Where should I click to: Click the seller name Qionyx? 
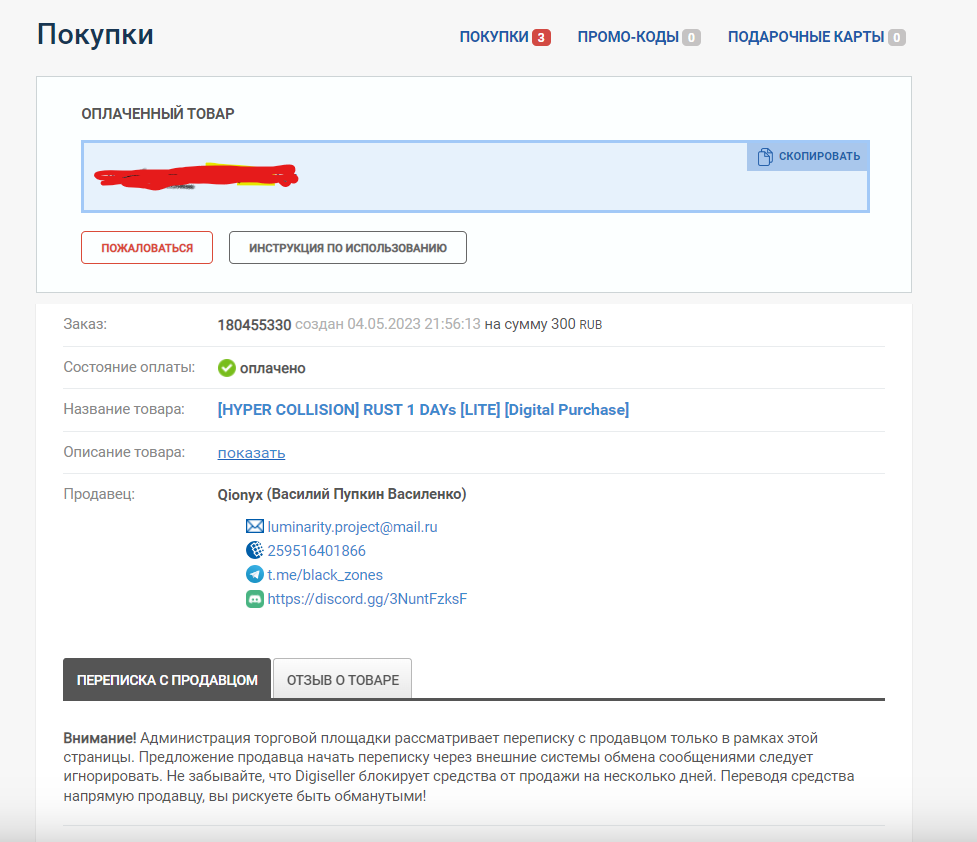[x=240, y=495]
